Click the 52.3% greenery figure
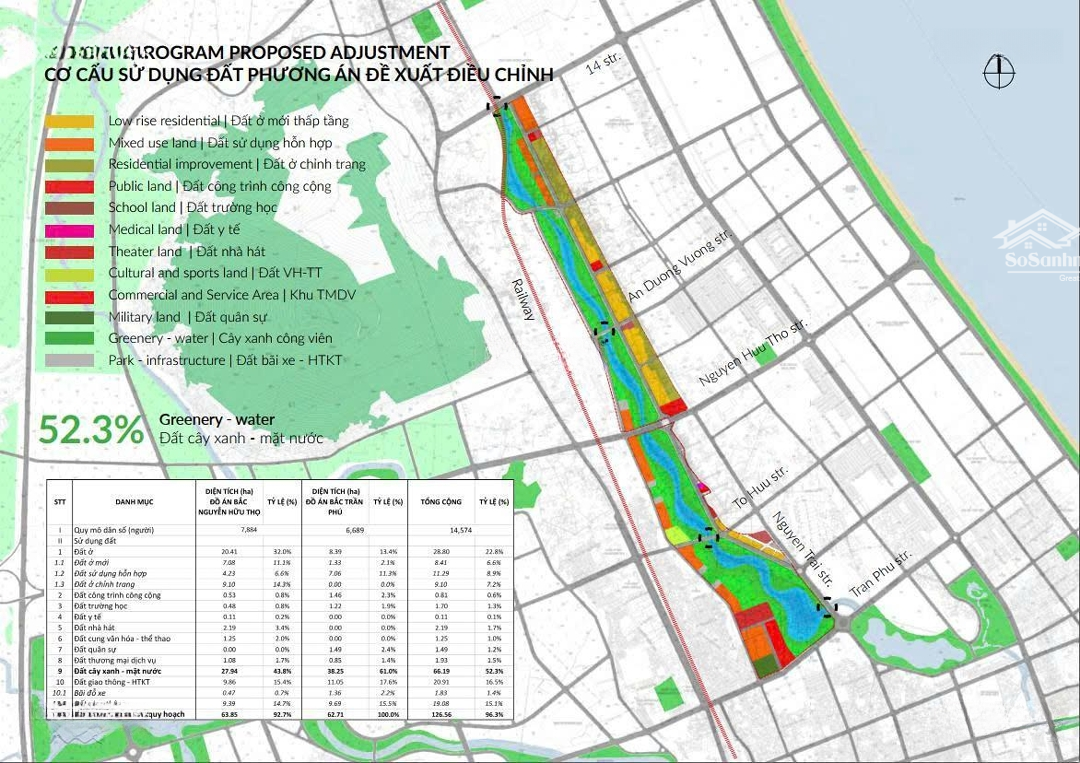The image size is (1080, 763). pos(91,430)
